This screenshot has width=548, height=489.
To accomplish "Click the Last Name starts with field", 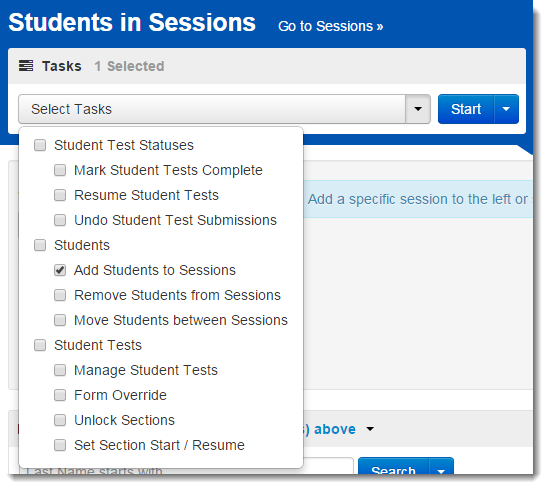I will coord(186,468).
